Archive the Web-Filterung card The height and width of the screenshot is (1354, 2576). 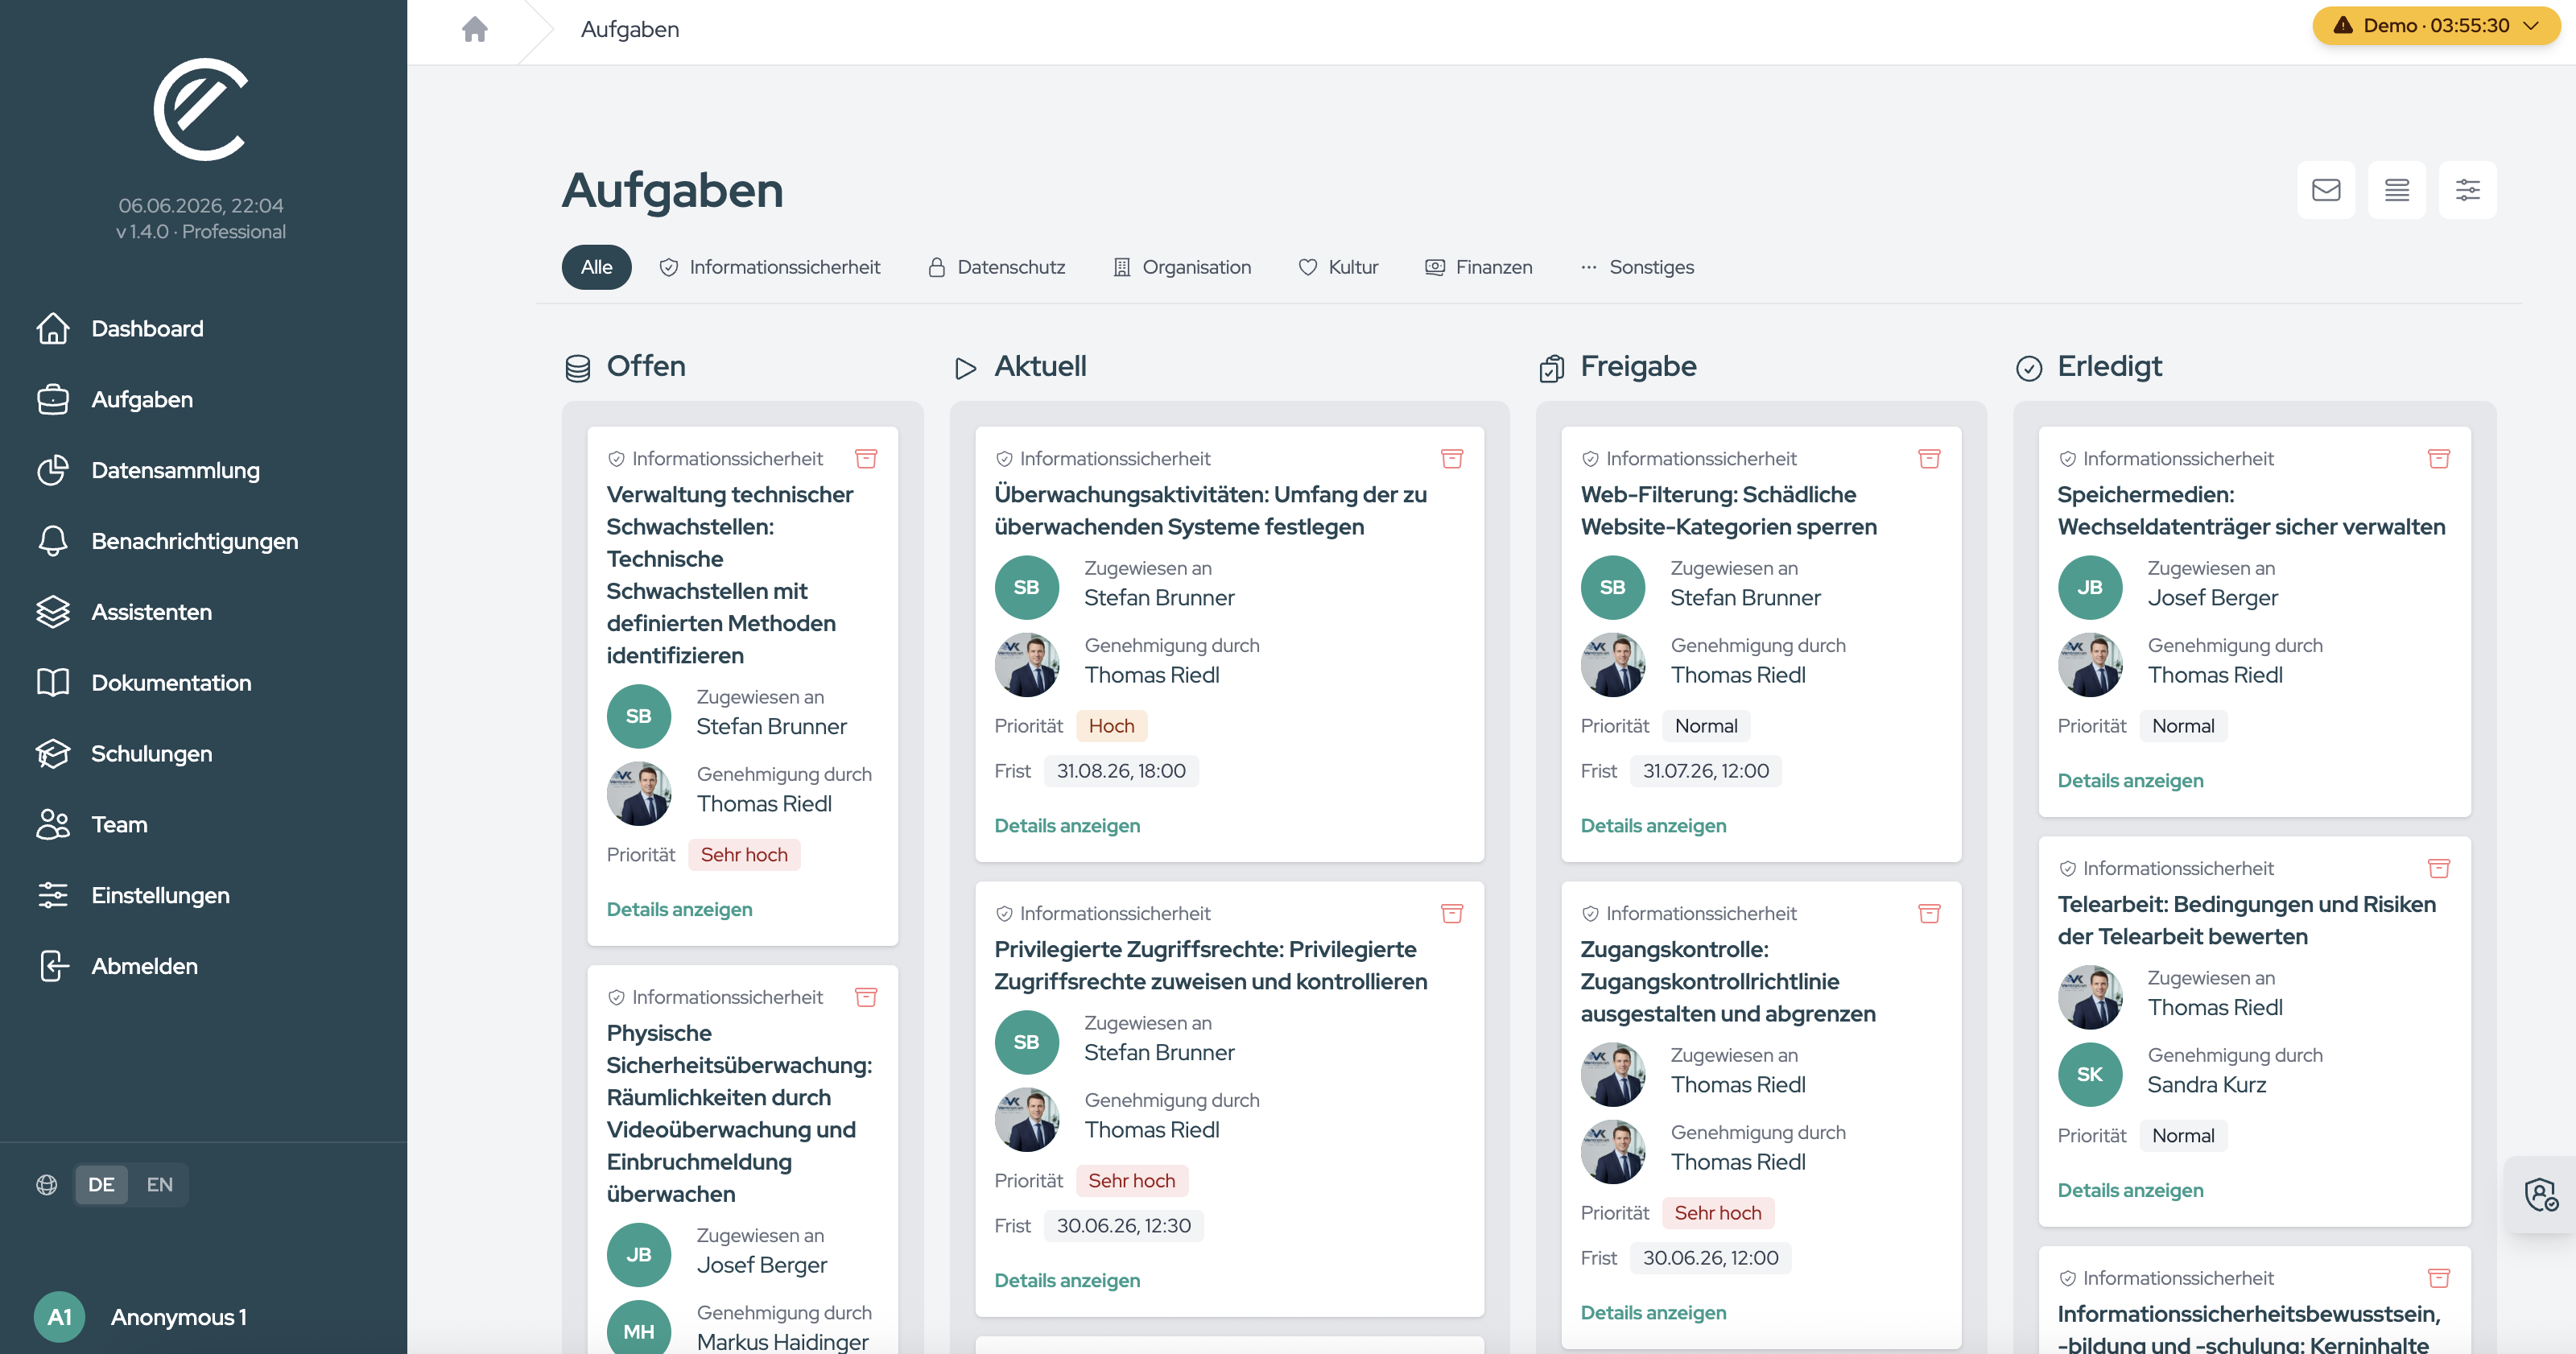1929,459
